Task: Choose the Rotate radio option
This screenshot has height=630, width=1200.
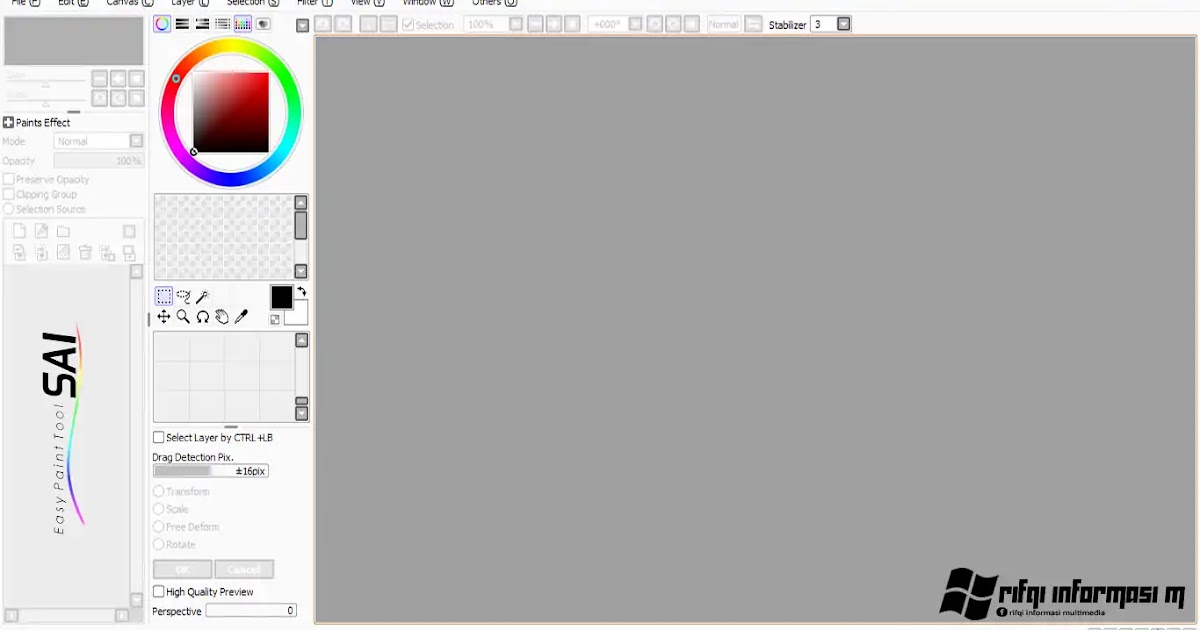Action: 158,545
